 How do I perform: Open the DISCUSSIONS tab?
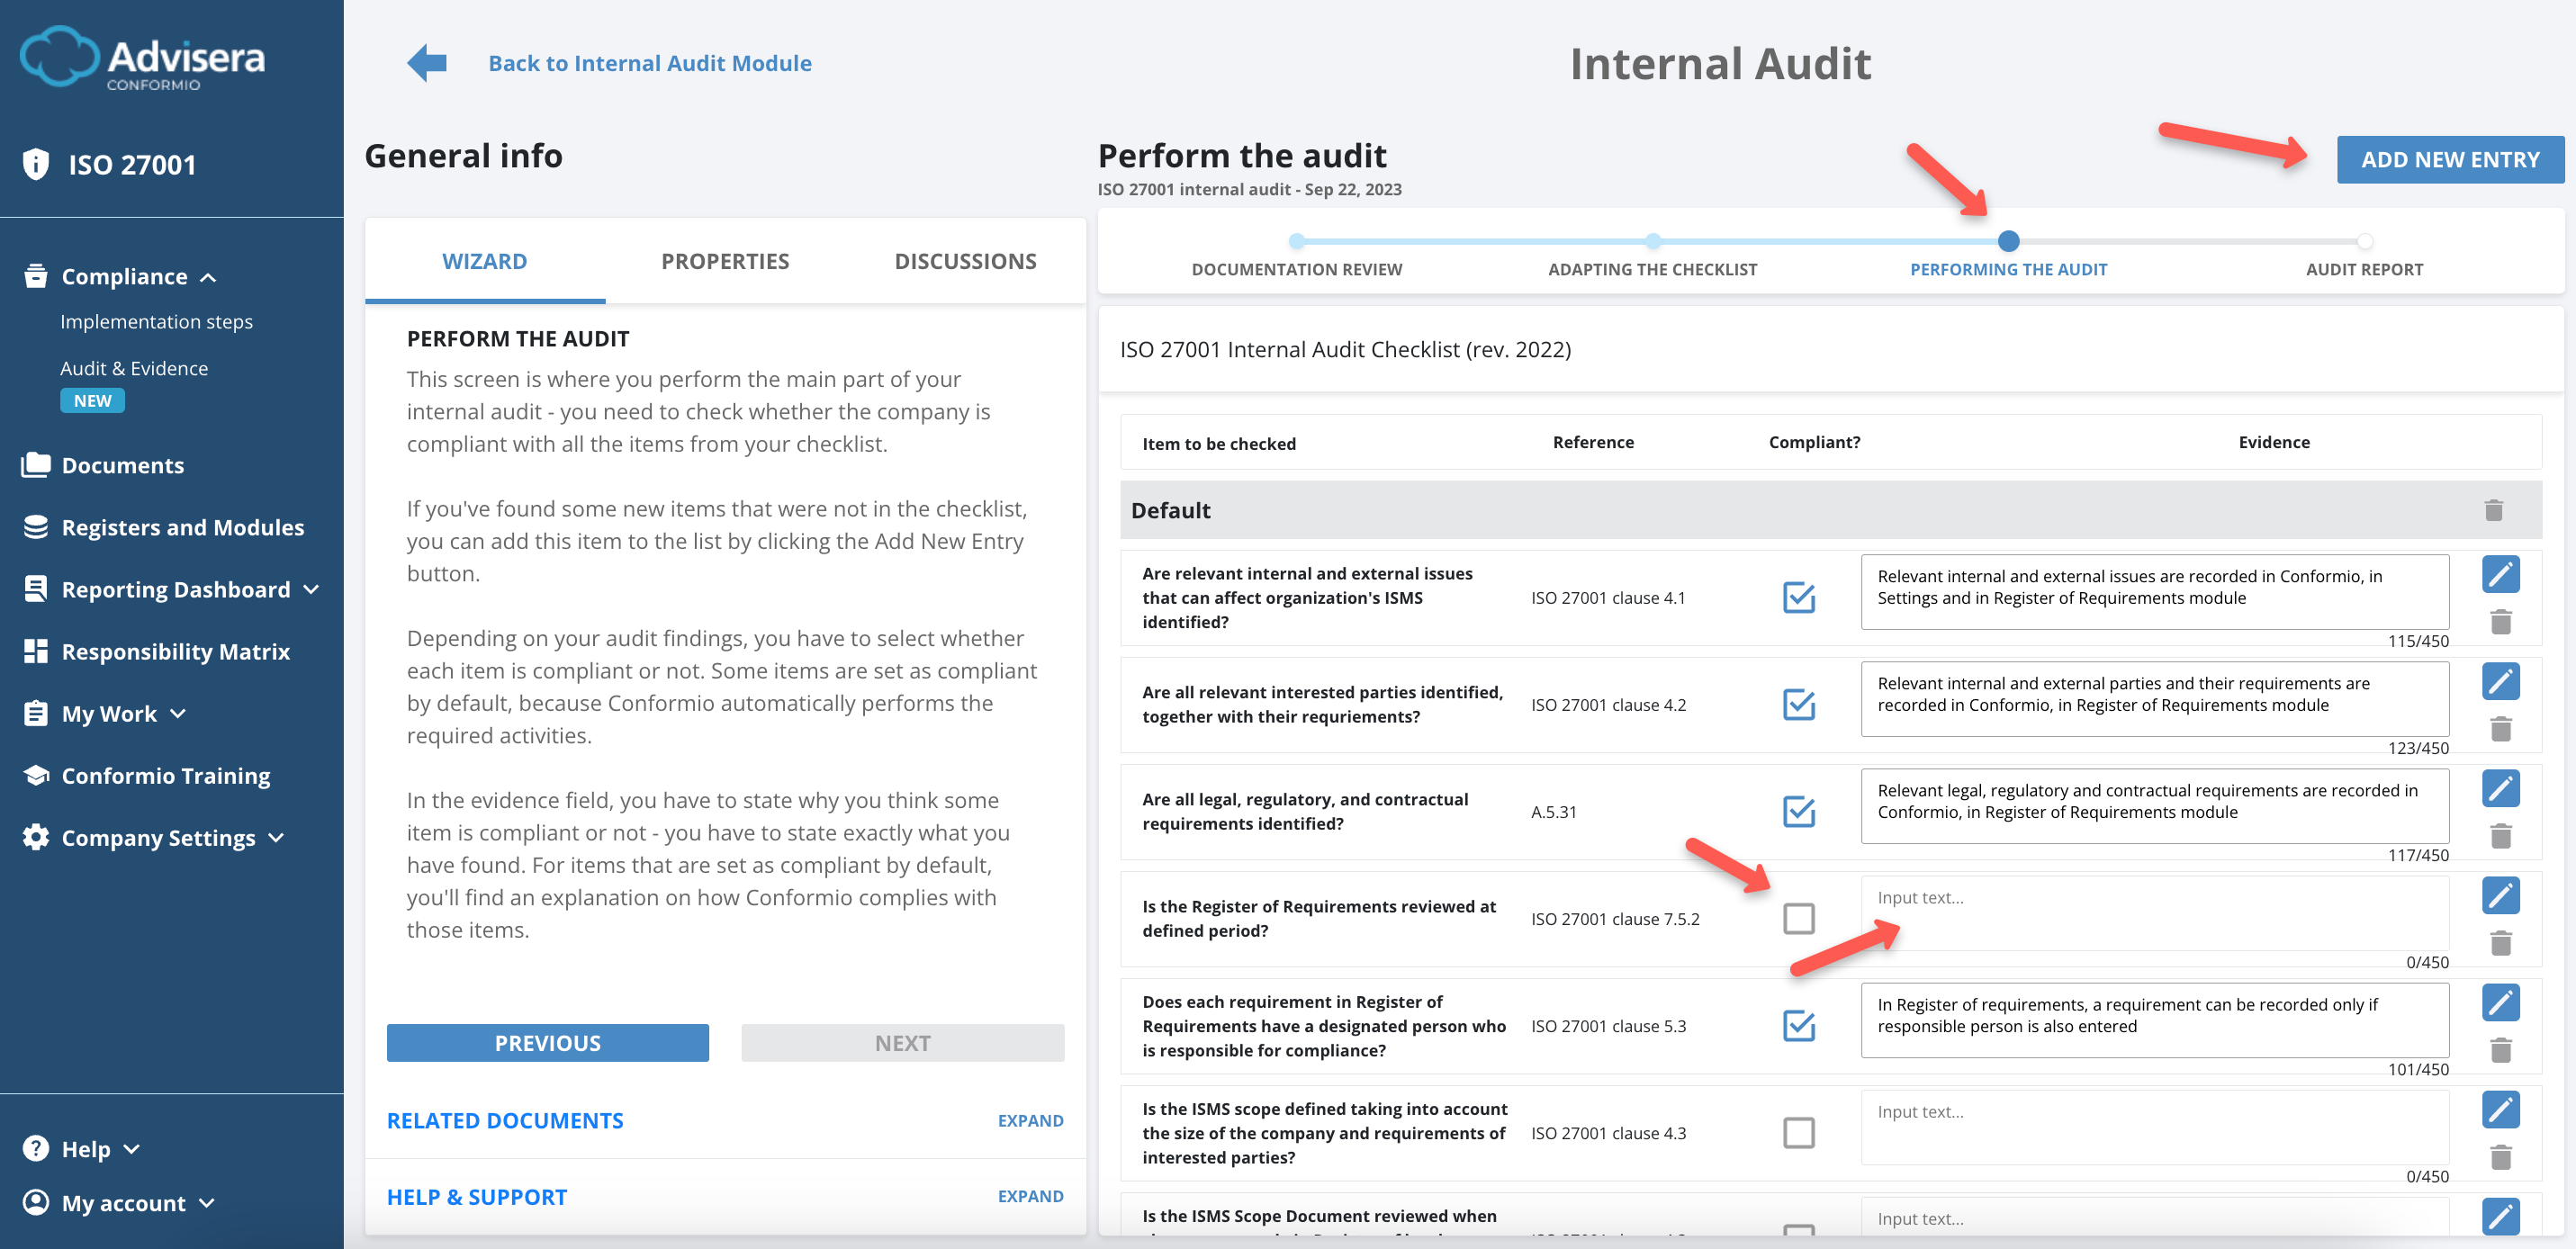(x=965, y=260)
